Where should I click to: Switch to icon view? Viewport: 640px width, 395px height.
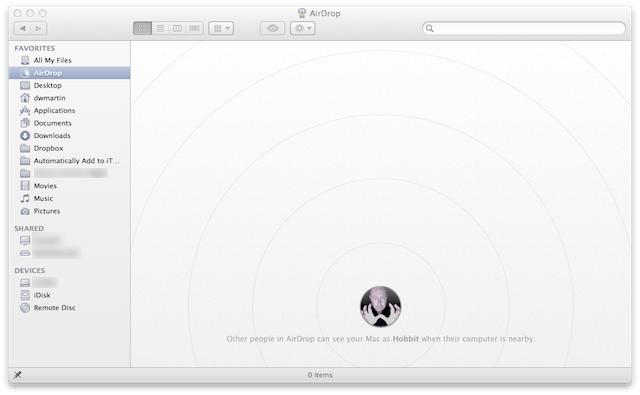click(x=142, y=28)
